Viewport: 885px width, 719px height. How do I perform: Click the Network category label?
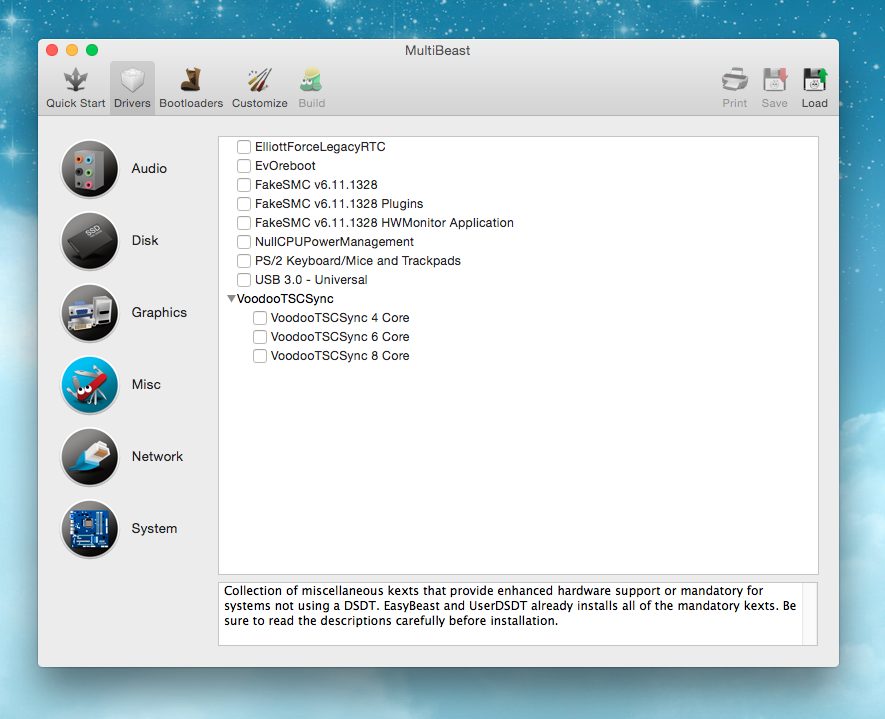click(x=157, y=457)
